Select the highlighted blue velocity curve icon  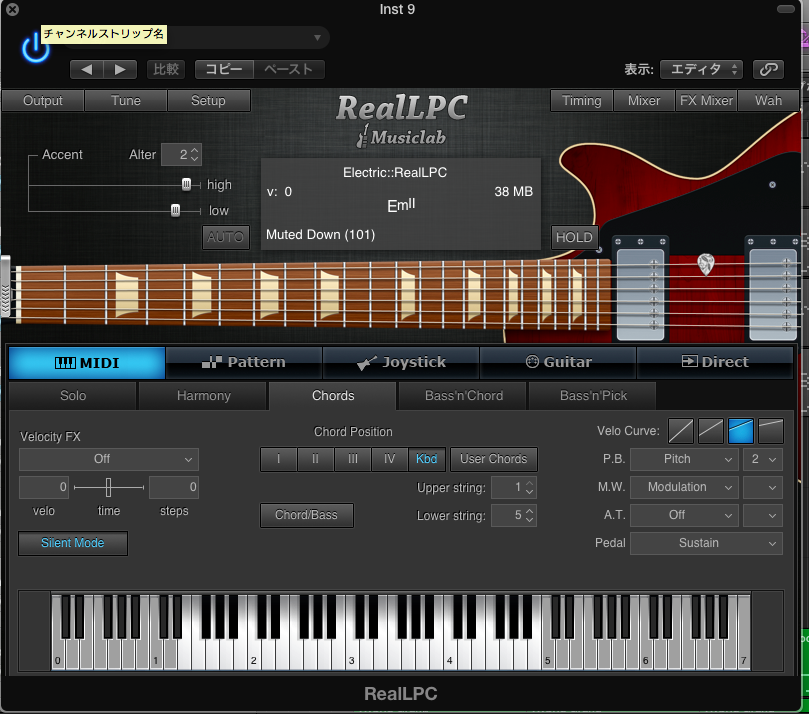[740, 431]
